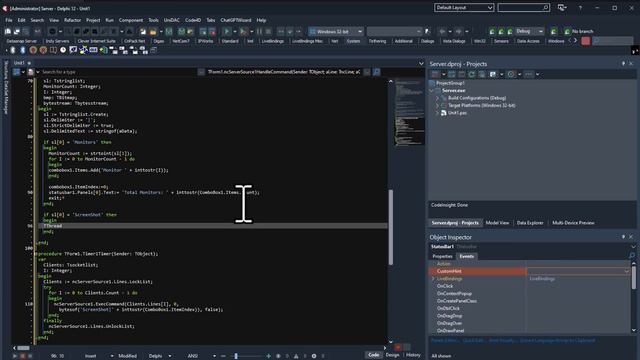
Task: Switch to the Events tab
Action: (467, 256)
